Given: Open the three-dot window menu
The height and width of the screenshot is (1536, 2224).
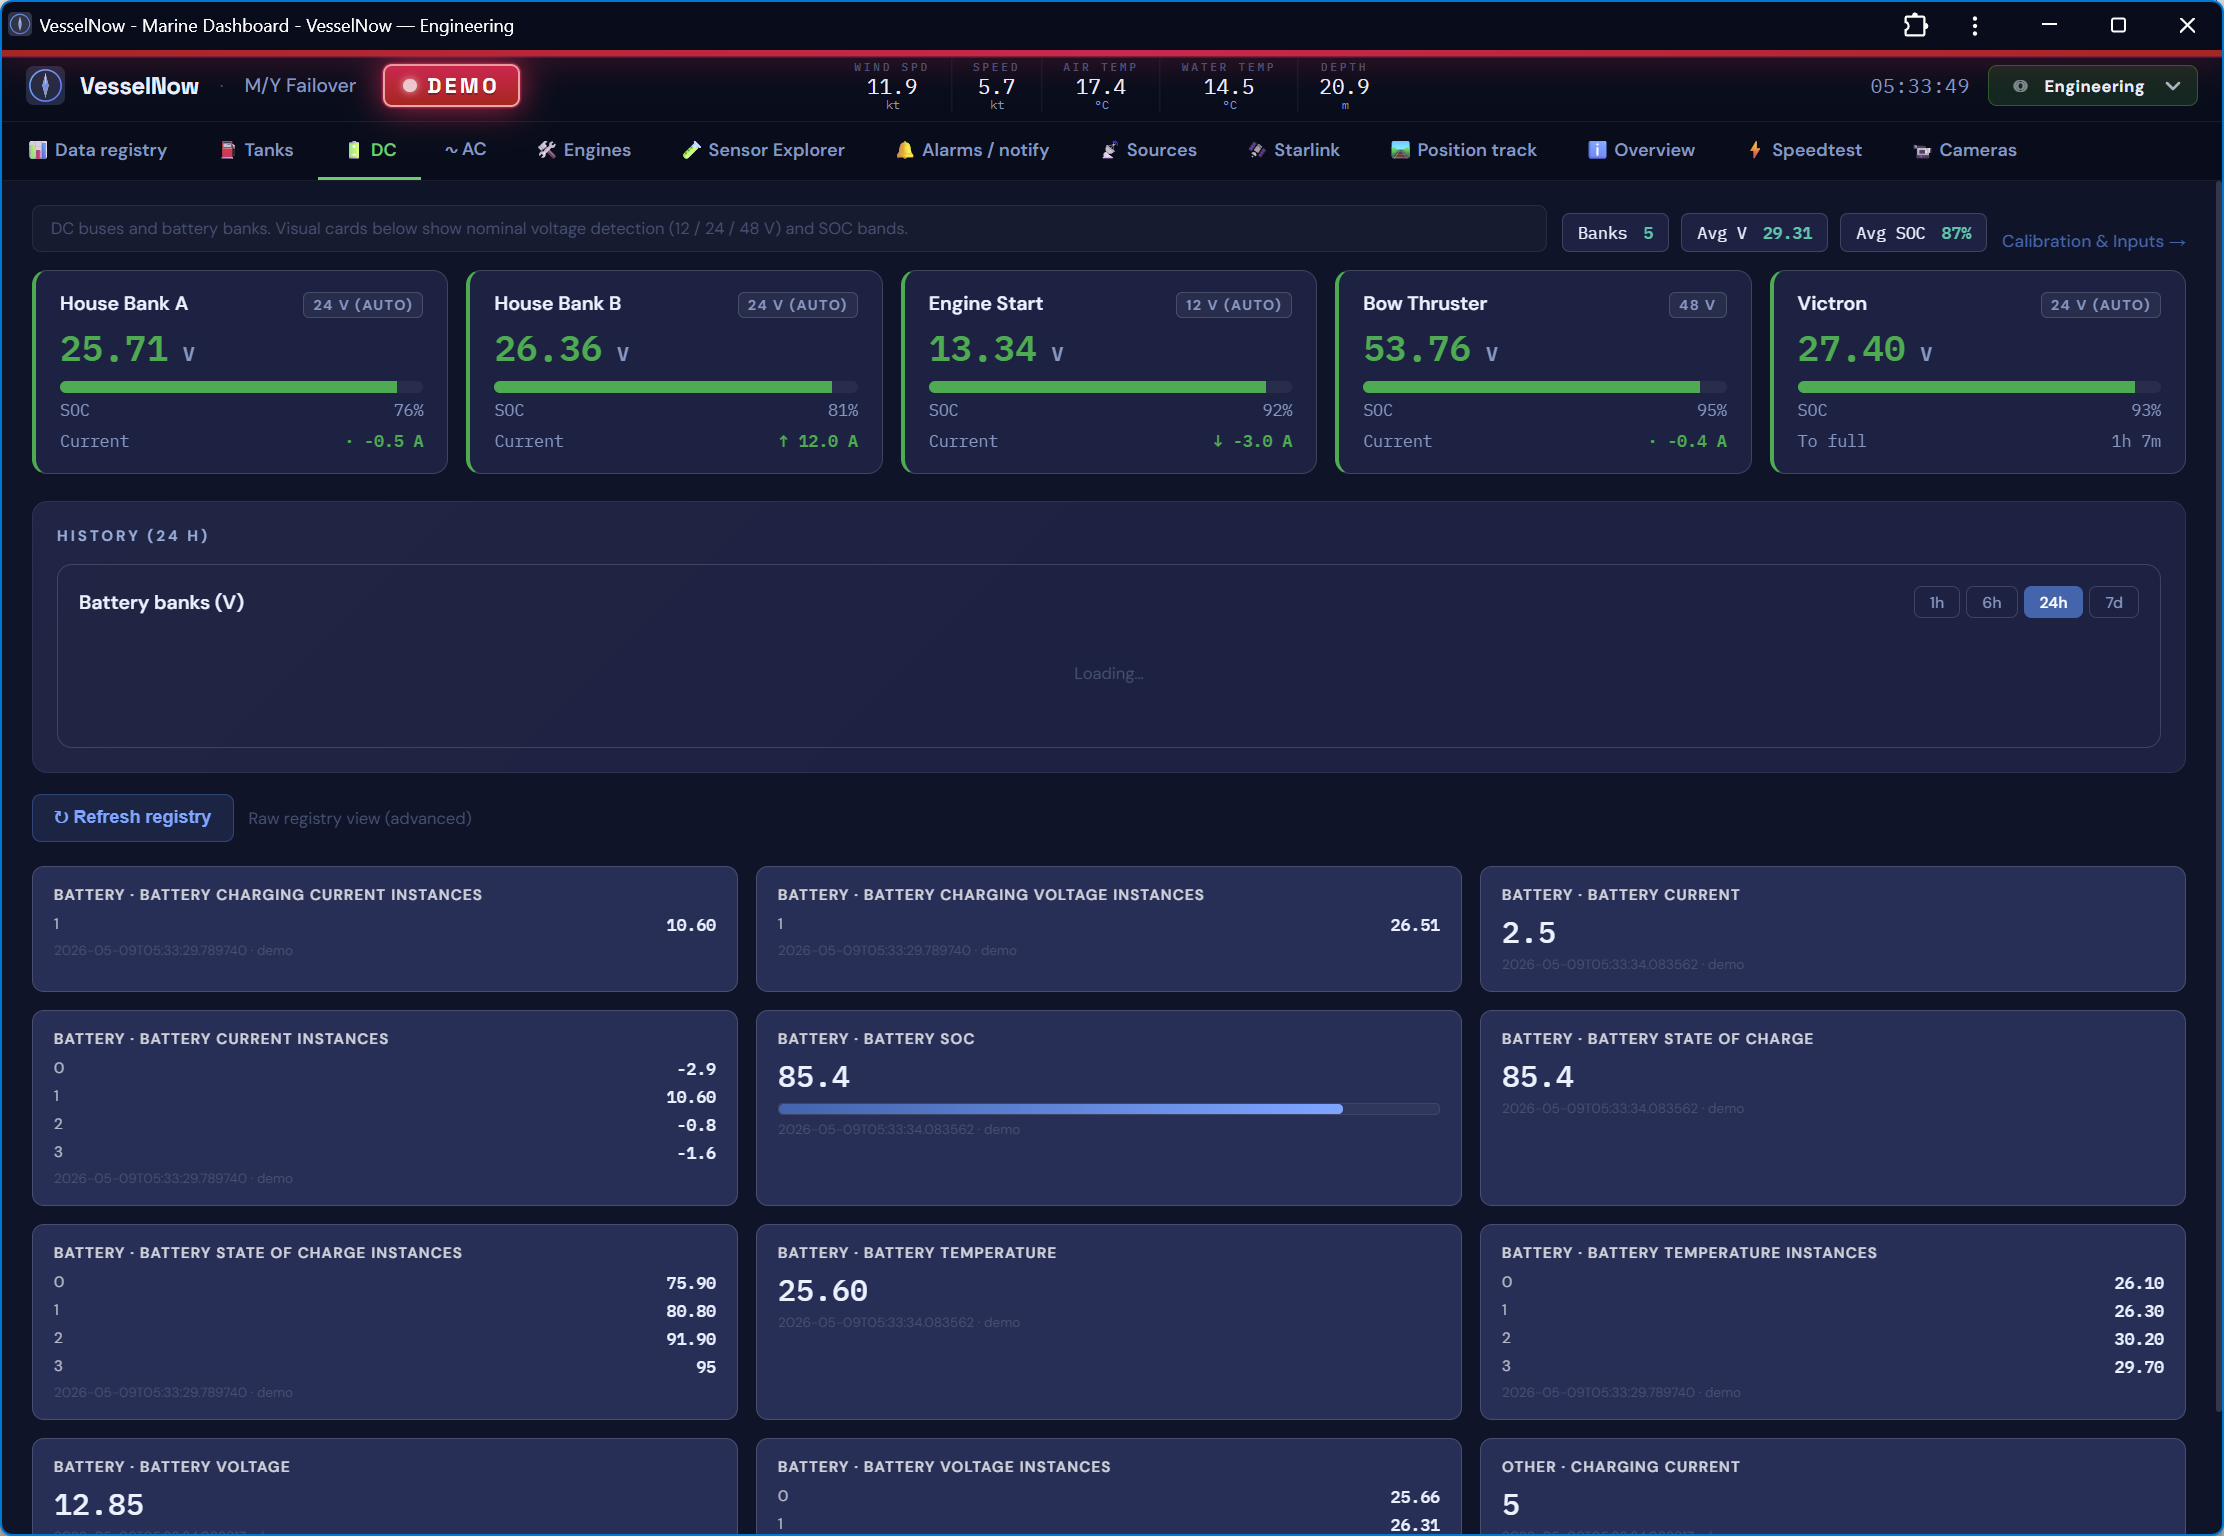Looking at the screenshot, I should point(1974,25).
